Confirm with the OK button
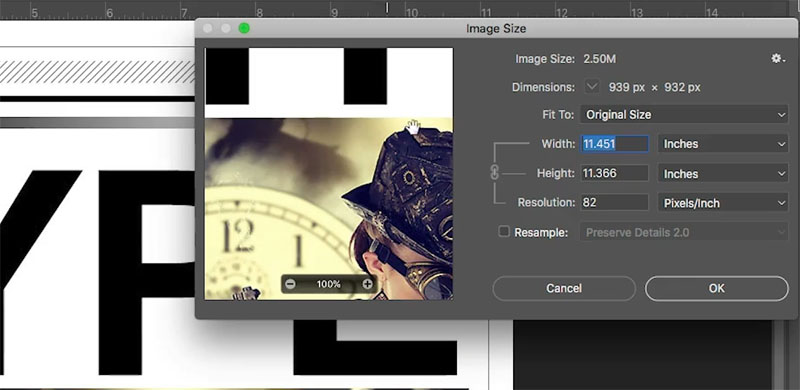Screen dimensions: 800x390 (x=716, y=288)
